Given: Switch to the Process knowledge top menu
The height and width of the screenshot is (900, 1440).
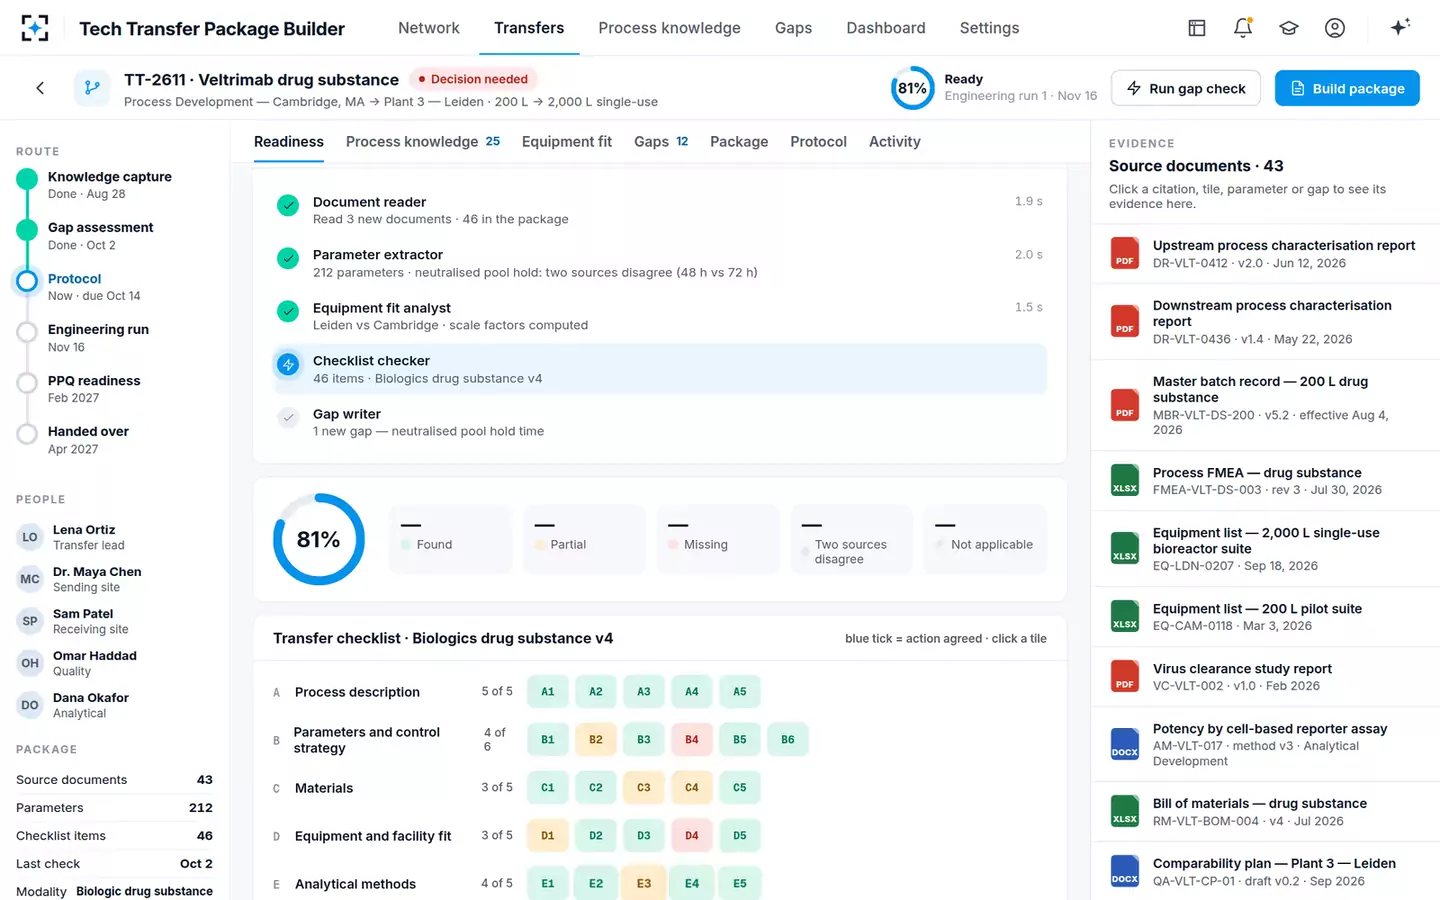Looking at the screenshot, I should click(x=669, y=28).
